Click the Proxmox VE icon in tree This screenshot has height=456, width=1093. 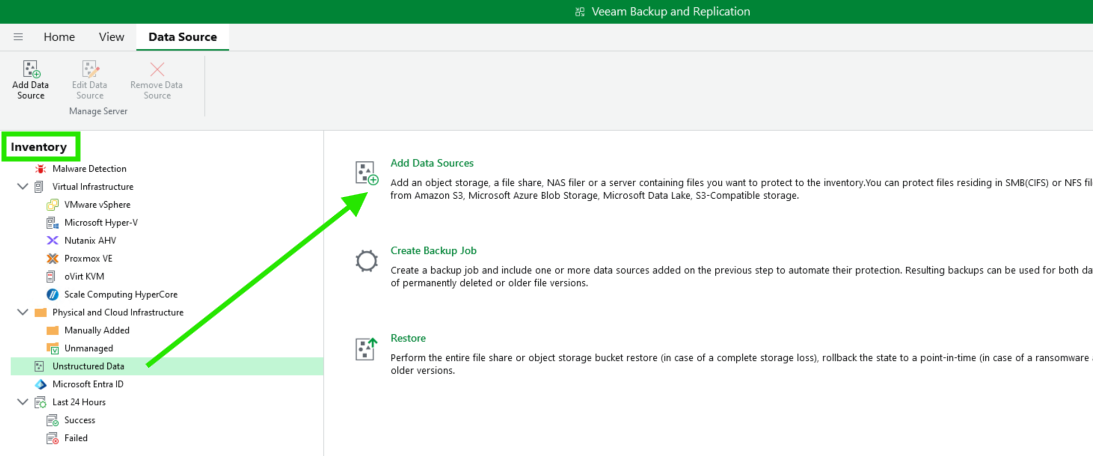(x=53, y=259)
